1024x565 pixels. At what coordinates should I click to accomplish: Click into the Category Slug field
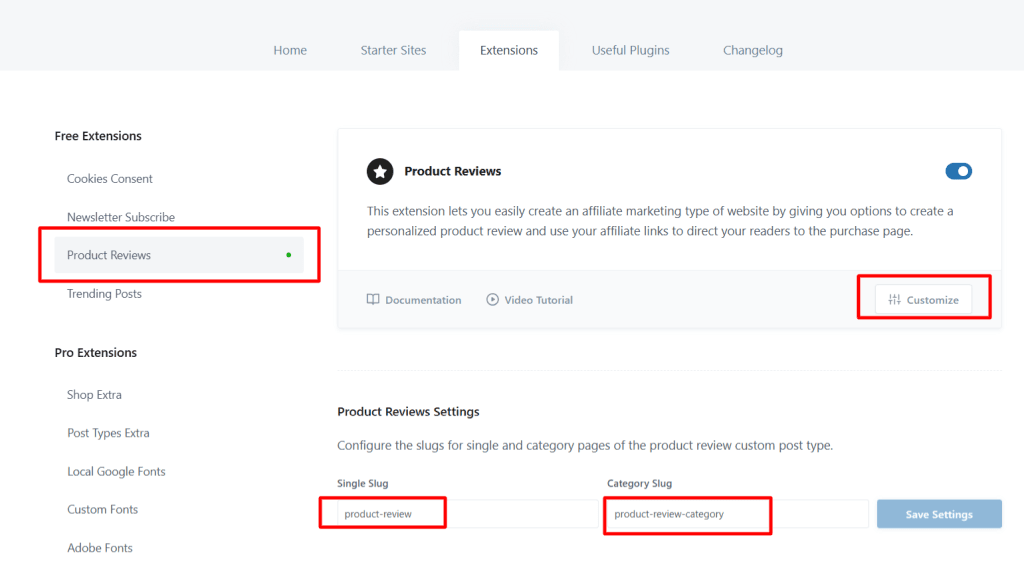pyautogui.click(x=737, y=514)
